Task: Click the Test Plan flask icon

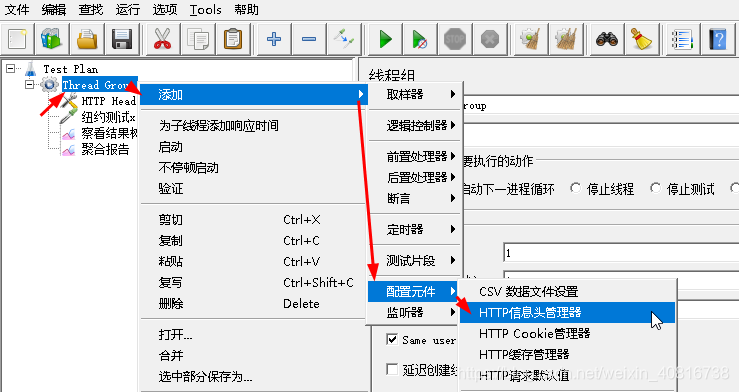Action: click(31, 69)
